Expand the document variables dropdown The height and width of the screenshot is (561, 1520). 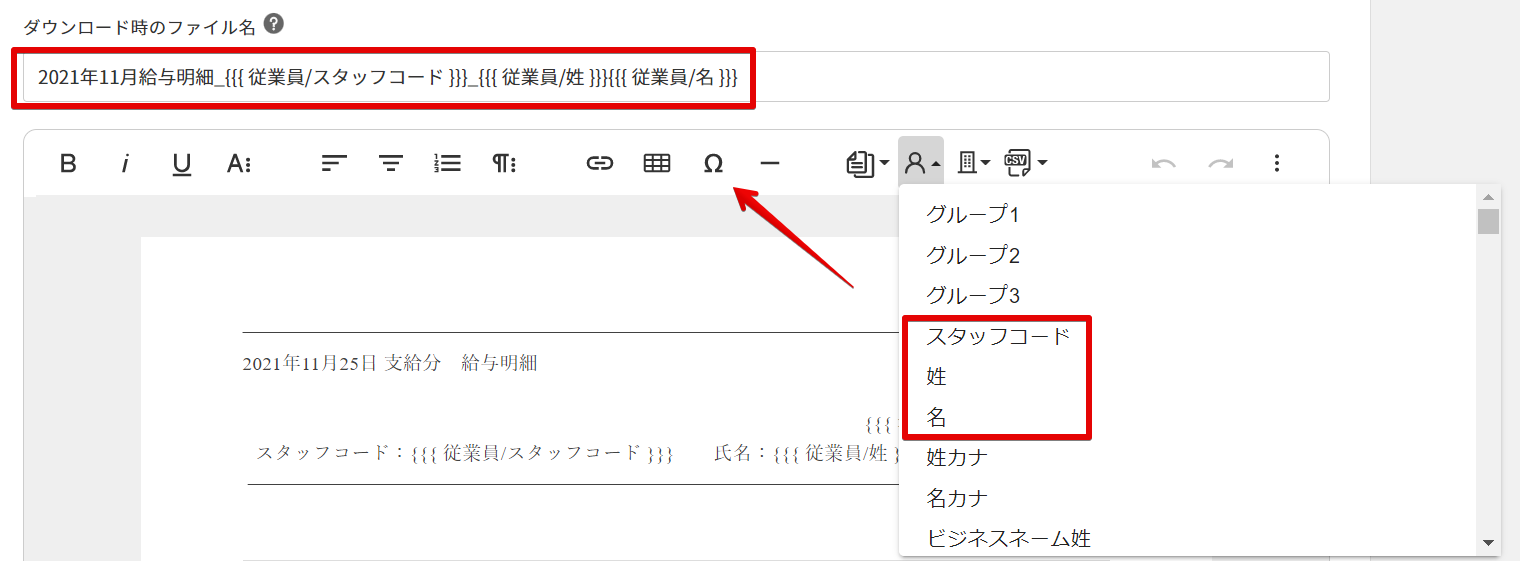click(x=867, y=163)
